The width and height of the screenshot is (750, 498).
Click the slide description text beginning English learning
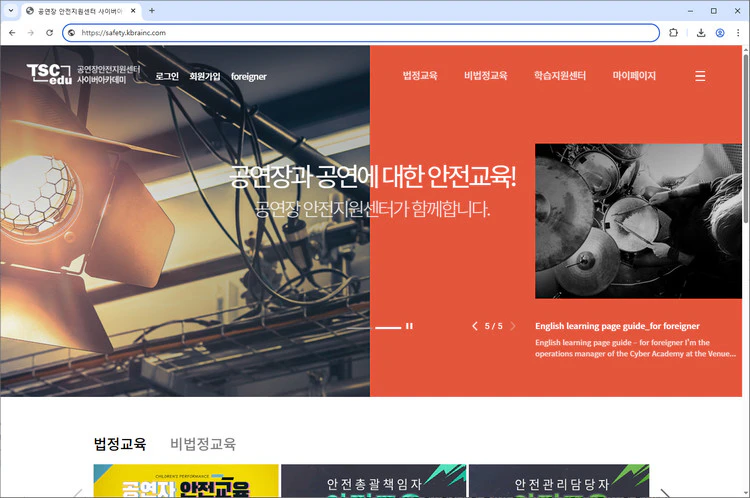click(635, 348)
